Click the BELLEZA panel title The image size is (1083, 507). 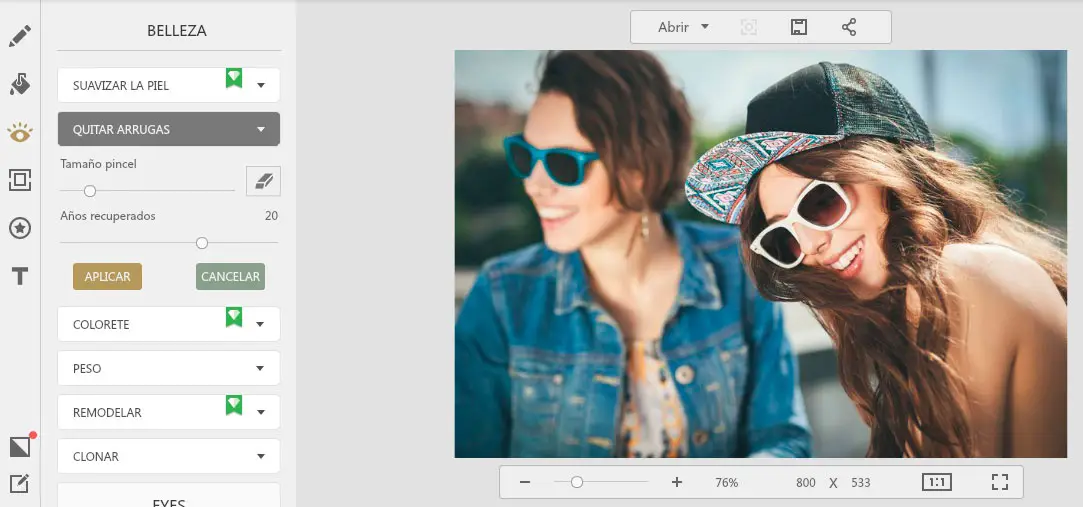pos(177,30)
